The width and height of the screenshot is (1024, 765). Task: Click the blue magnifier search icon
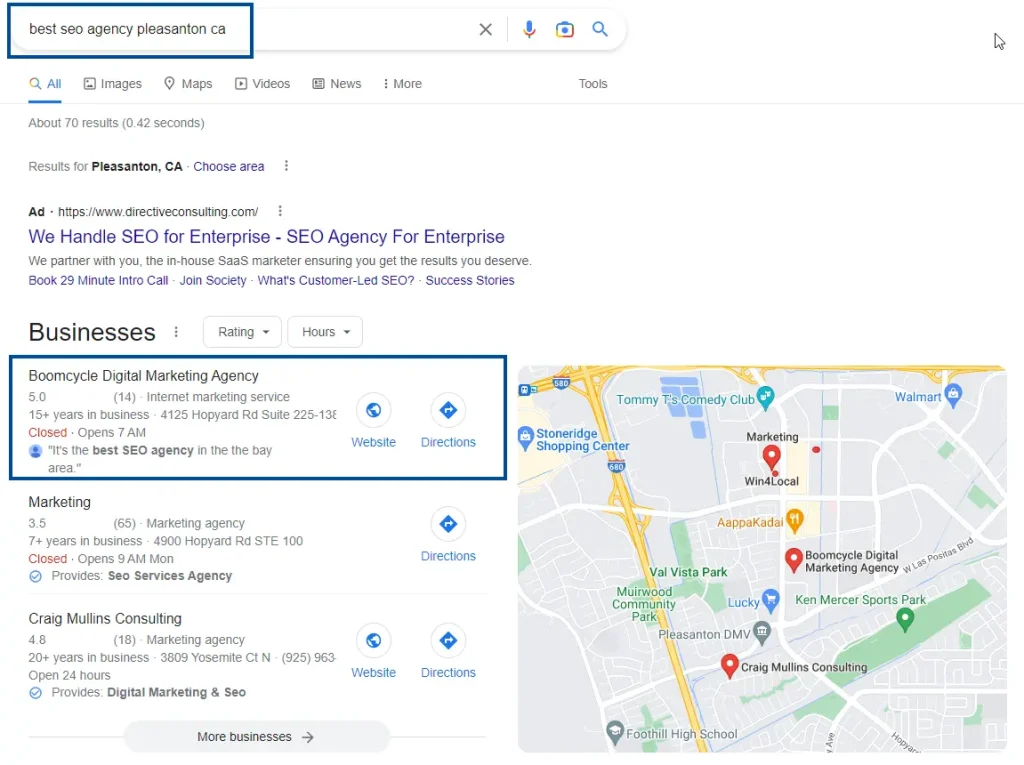(600, 30)
